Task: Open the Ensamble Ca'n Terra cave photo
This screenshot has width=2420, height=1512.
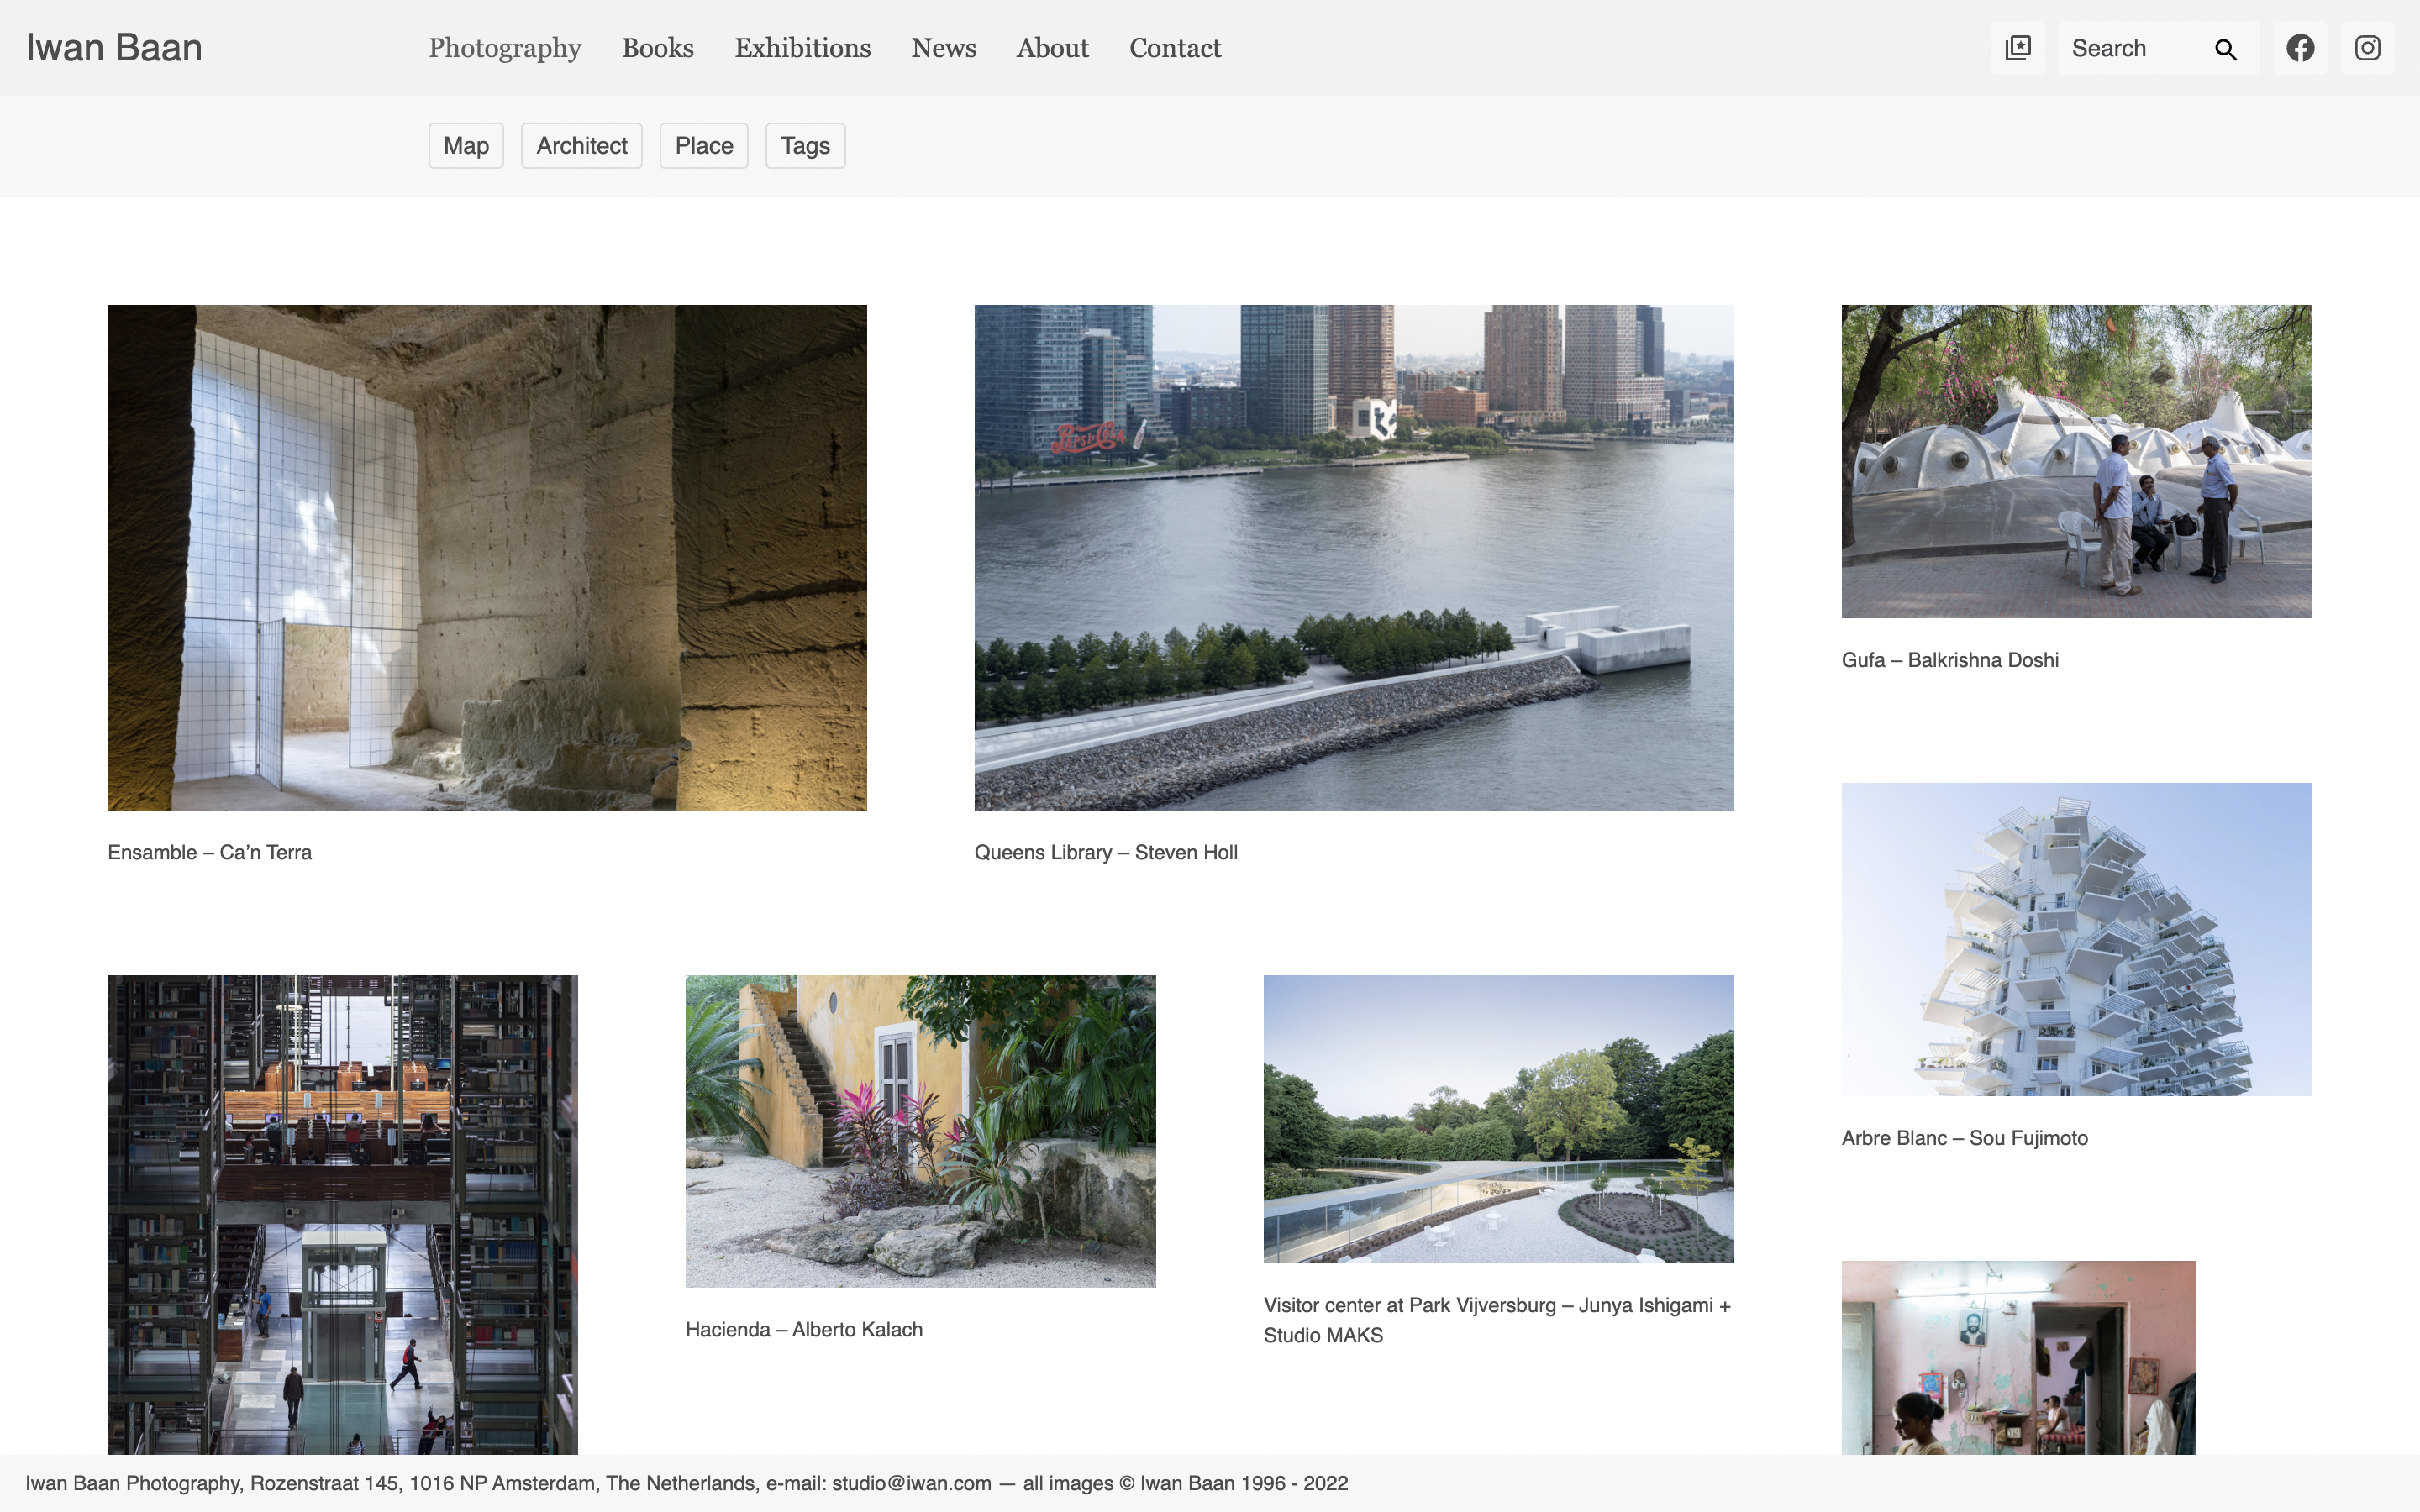Action: (x=487, y=557)
